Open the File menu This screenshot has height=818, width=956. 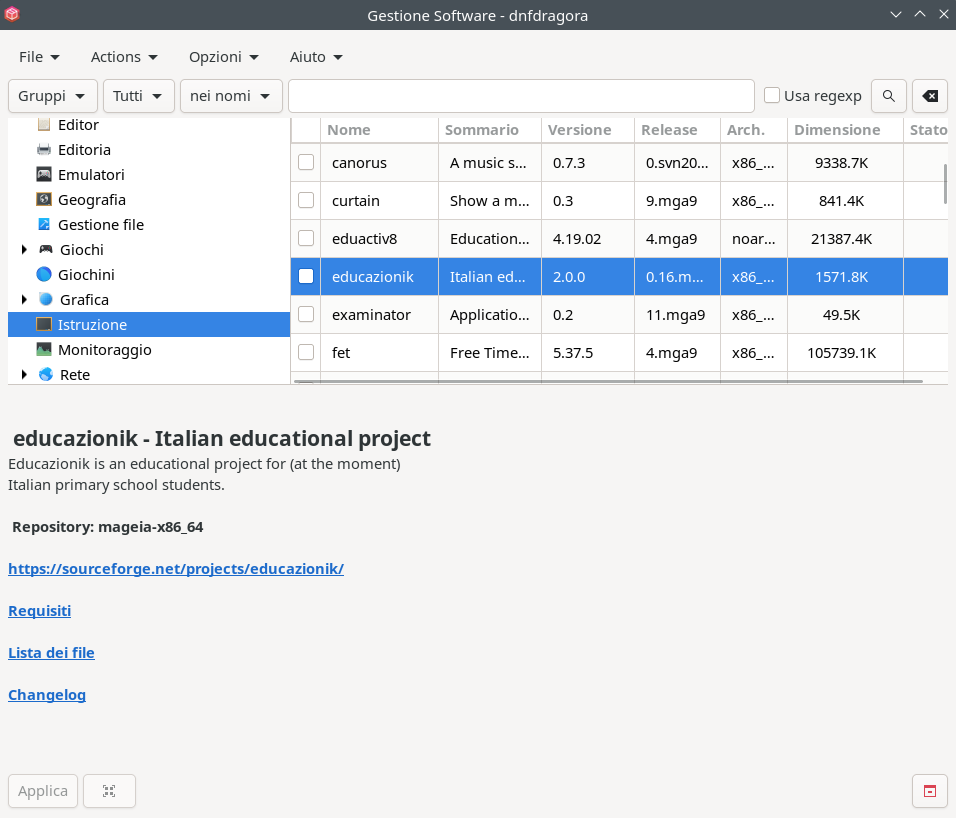click(39, 57)
